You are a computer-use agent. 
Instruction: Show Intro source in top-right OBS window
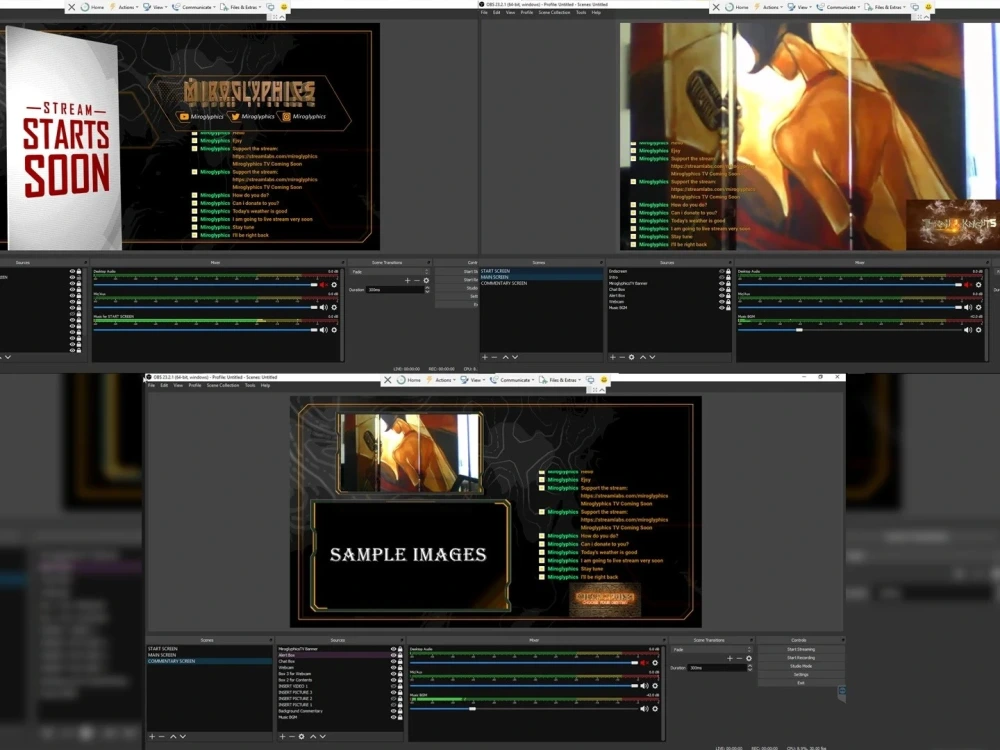[721, 277]
